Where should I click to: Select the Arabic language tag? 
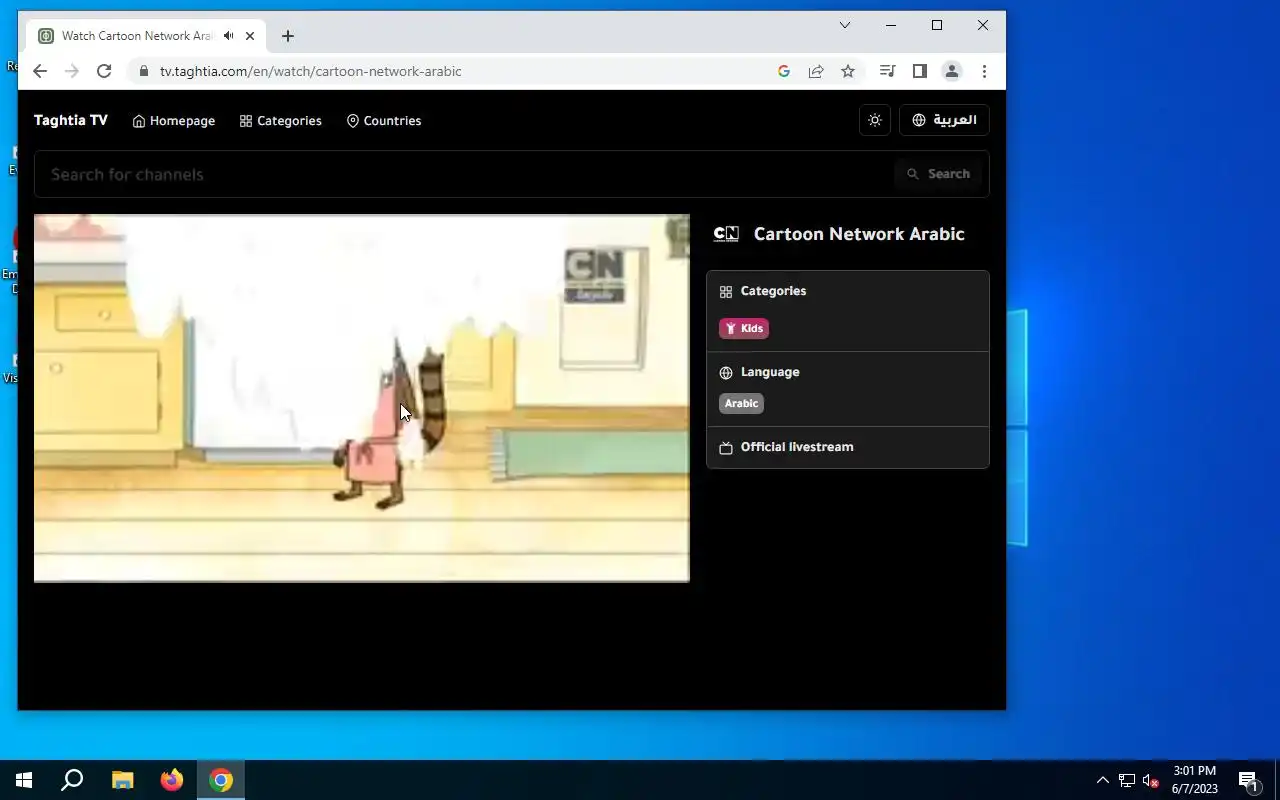pyautogui.click(x=741, y=403)
